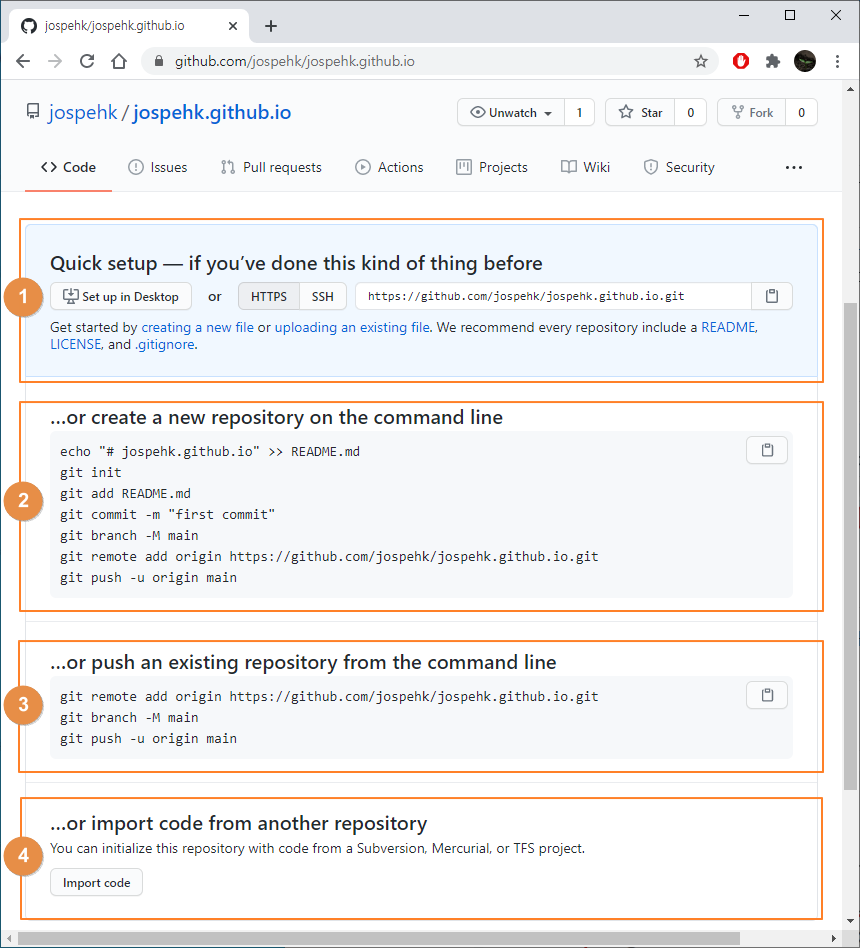This screenshot has width=860, height=948.
Task: Copy the create new repository commands
Action: pos(767,450)
